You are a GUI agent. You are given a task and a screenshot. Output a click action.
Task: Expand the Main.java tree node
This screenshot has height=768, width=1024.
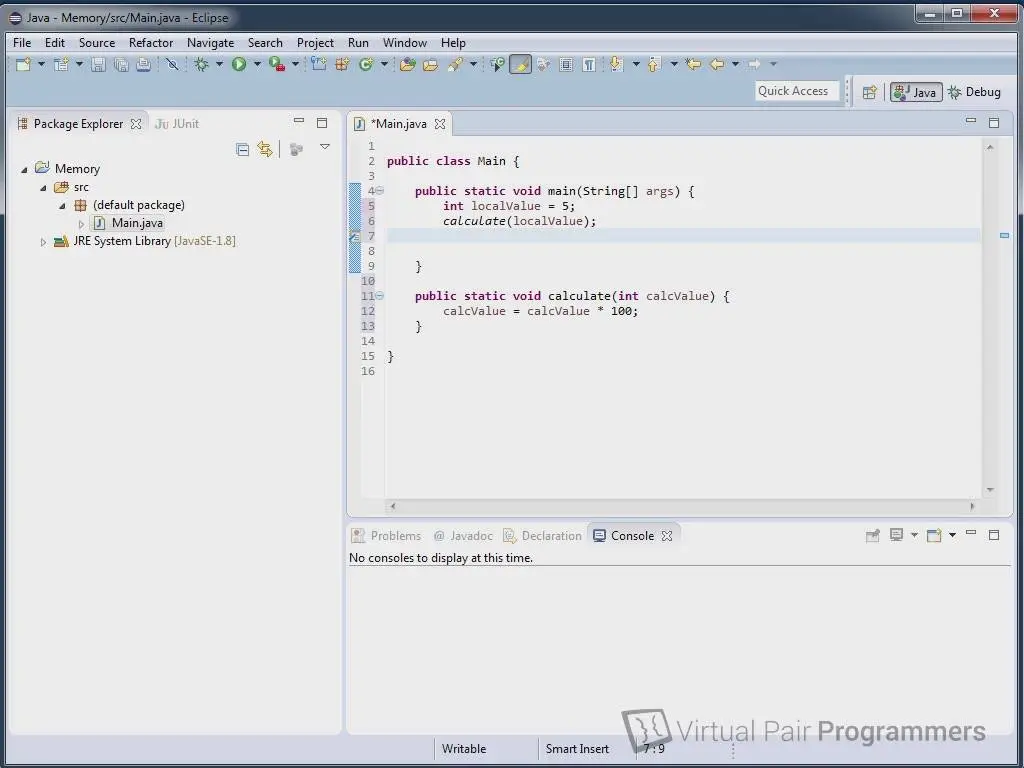pos(81,224)
